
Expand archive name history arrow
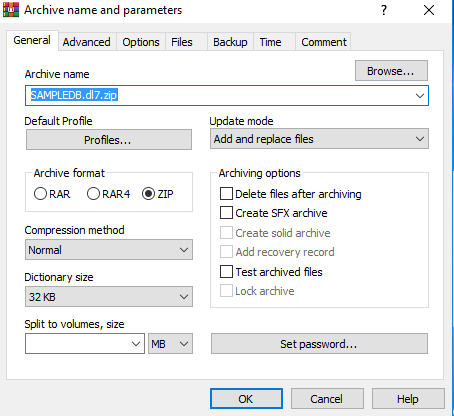coord(420,96)
